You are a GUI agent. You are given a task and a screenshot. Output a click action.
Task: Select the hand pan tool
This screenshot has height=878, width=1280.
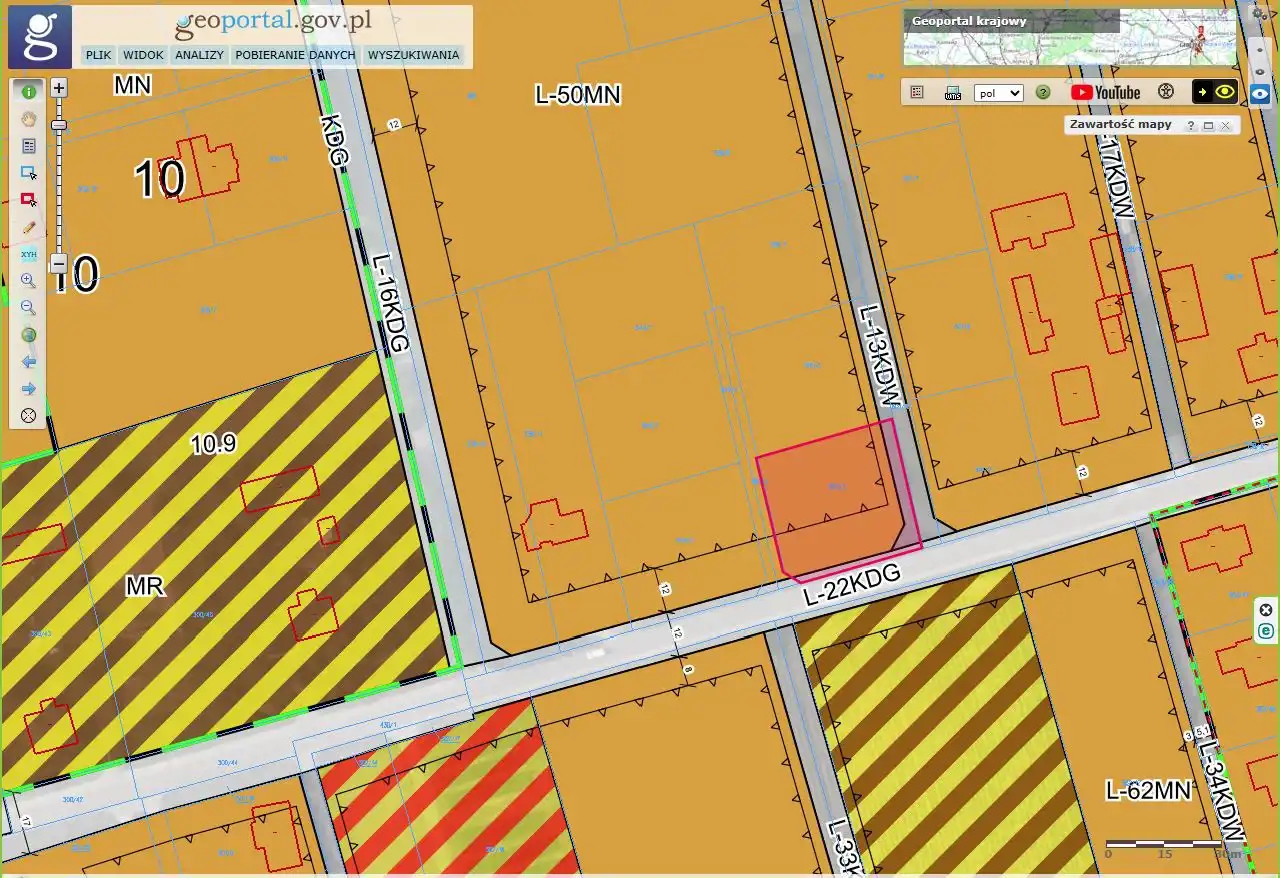(x=28, y=119)
